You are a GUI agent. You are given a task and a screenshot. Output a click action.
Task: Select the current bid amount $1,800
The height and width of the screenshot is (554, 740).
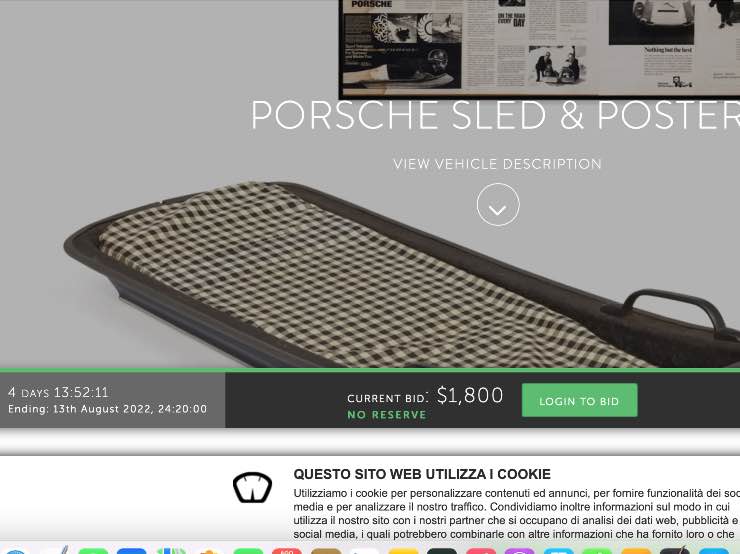[x=470, y=395]
